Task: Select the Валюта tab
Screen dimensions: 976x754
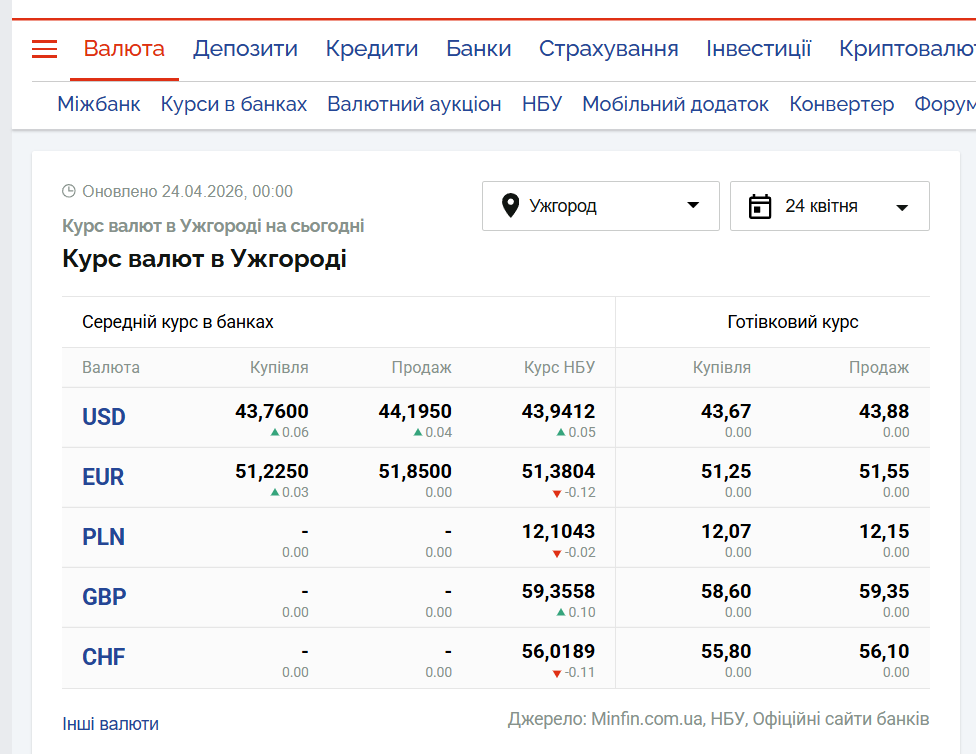Action: [124, 49]
